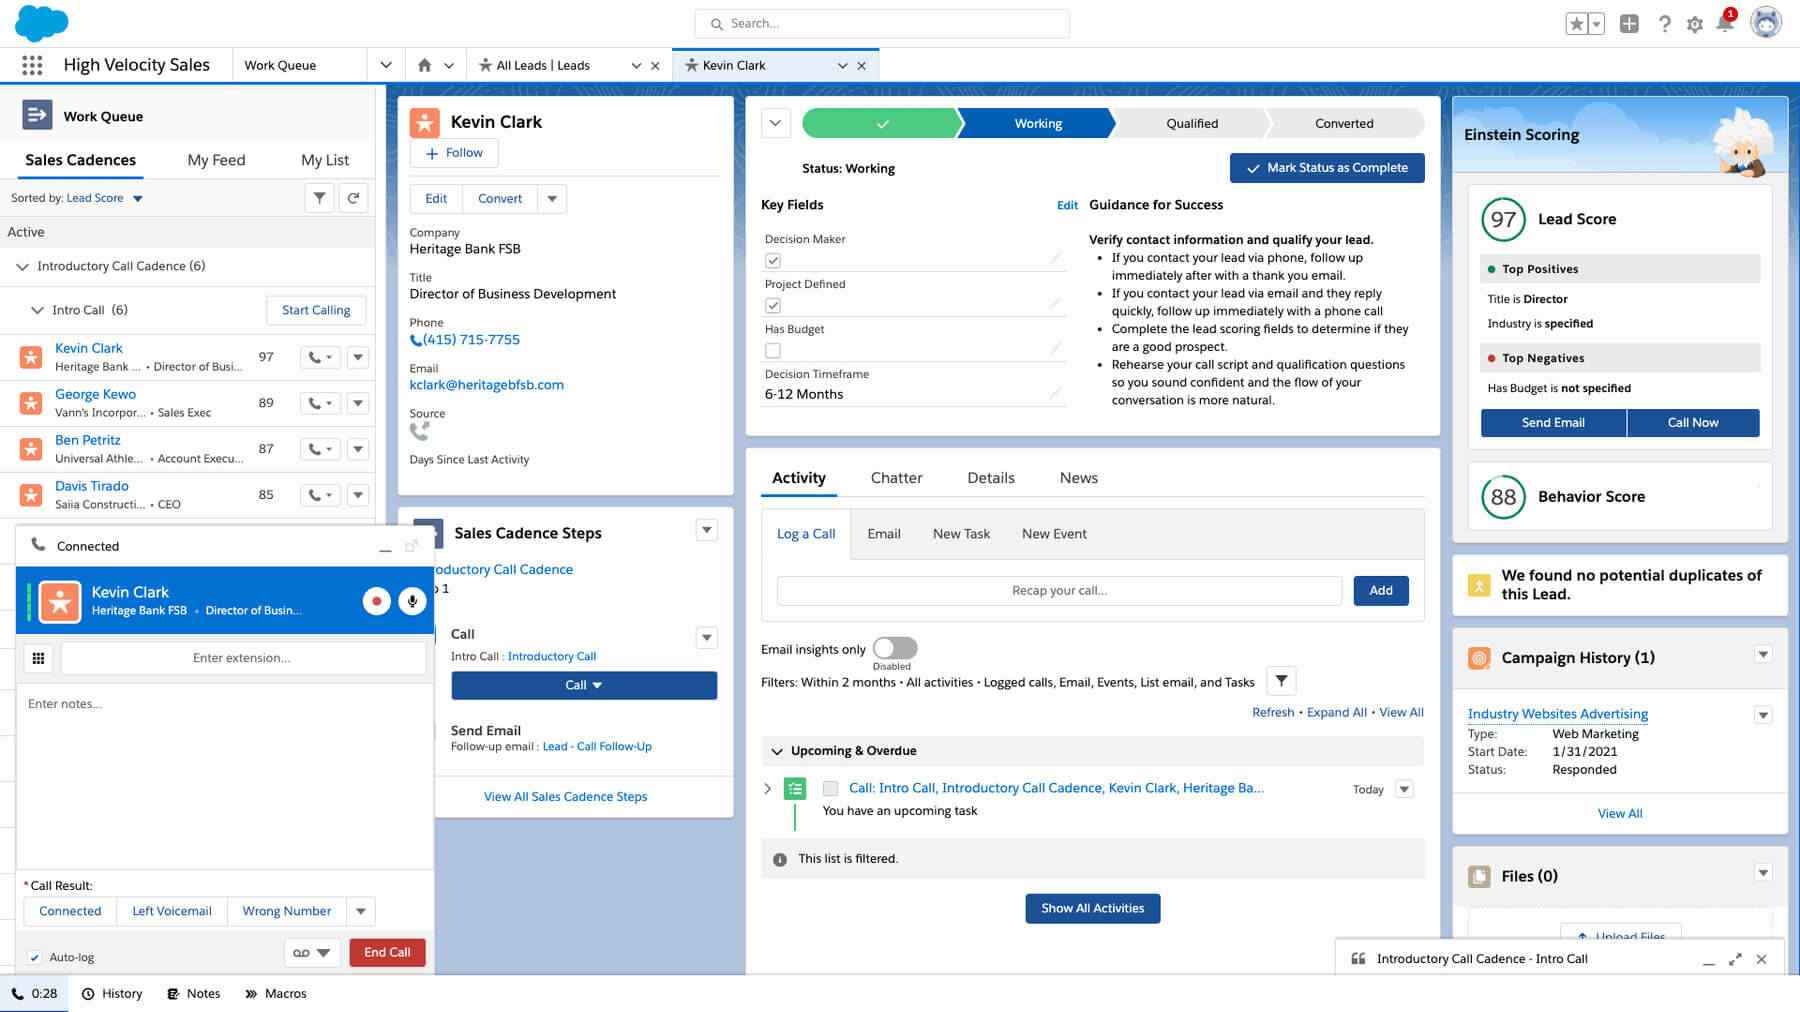Open the App Launcher grid icon
1800x1012 pixels.
click(32, 65)
